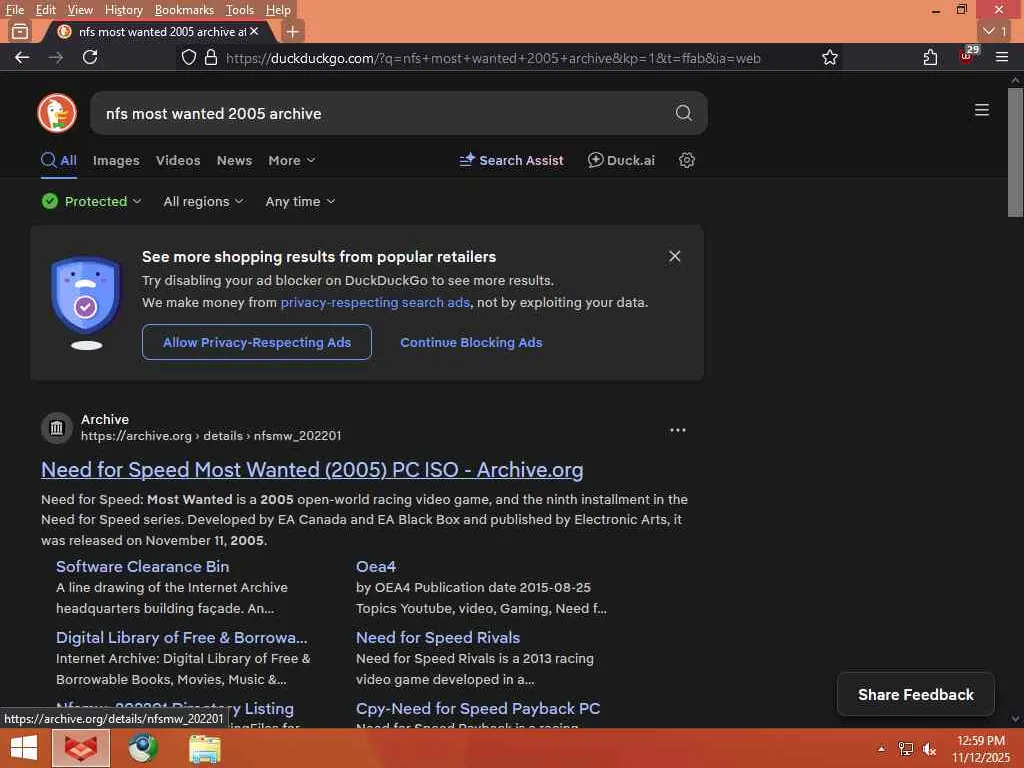Open the Edit menu
The width and height of the screenshot is (1024, 768).
45,10
